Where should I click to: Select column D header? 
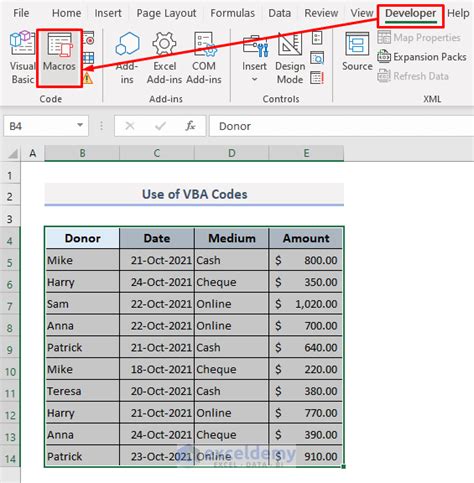point(231,153)
